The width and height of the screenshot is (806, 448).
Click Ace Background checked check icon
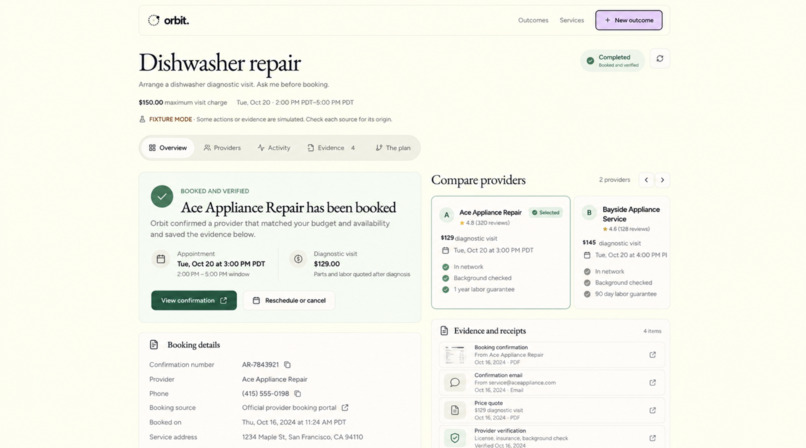point(445,278)
